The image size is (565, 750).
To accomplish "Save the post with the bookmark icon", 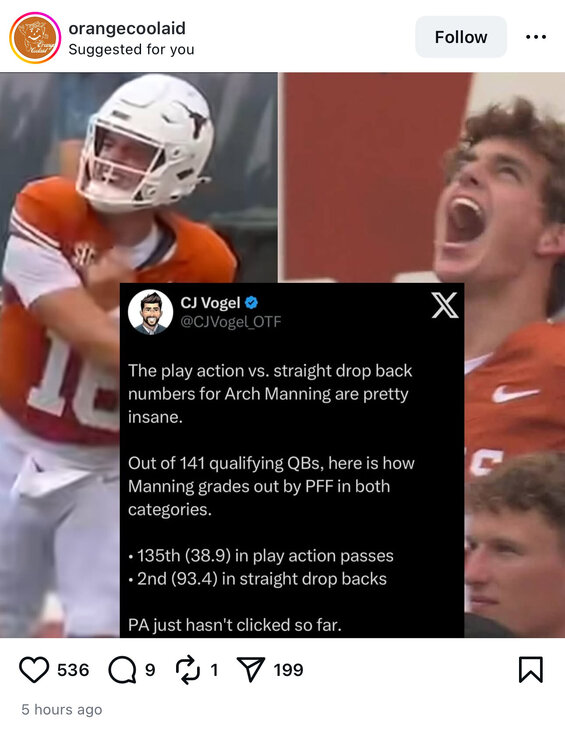I will 531,670.
